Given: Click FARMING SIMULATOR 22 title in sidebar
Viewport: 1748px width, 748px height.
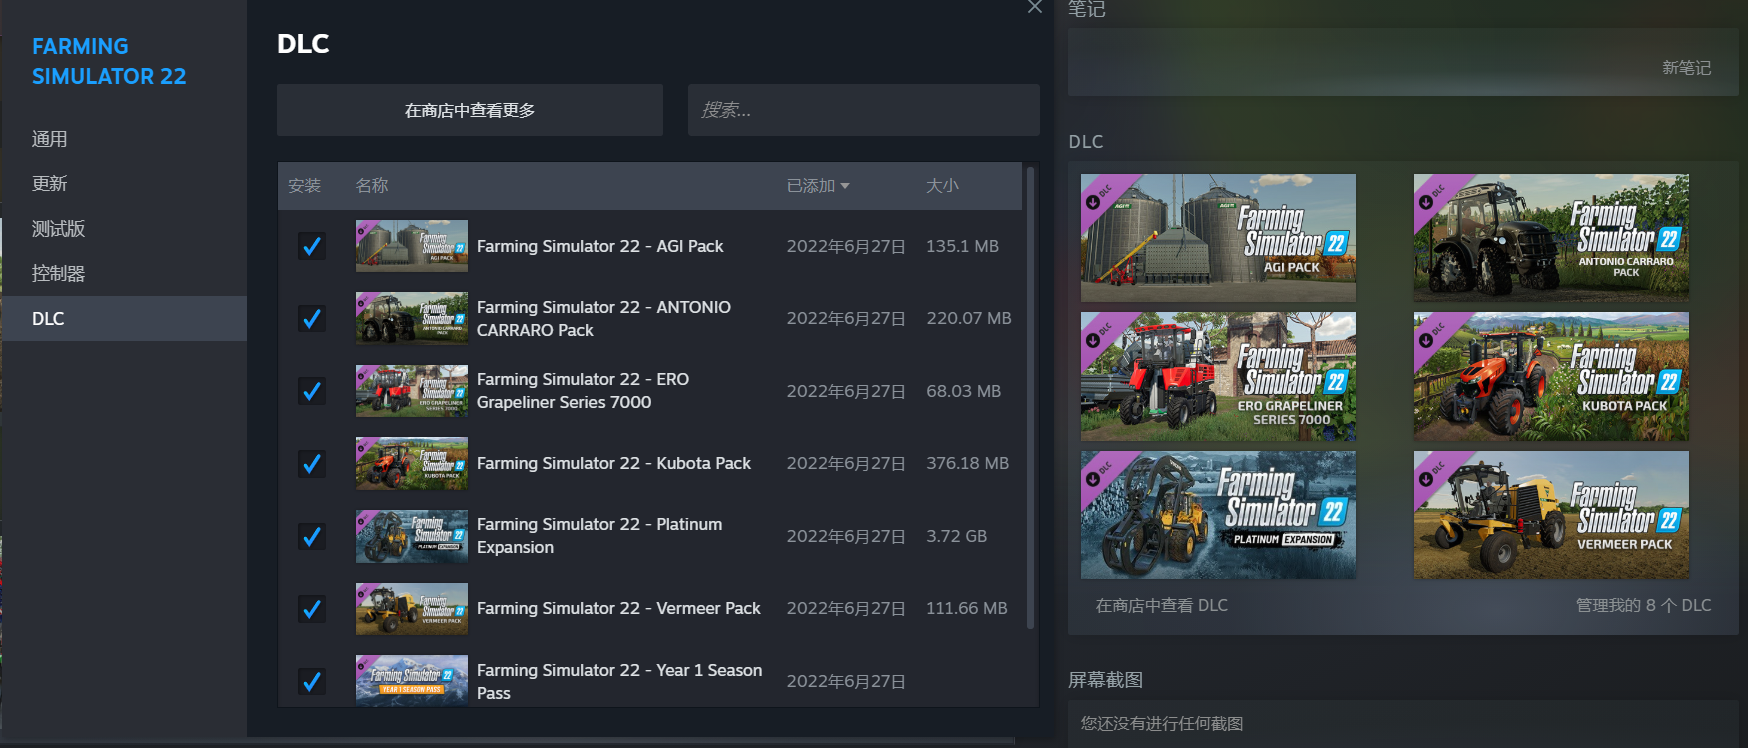Looking at the screenshot, I should 109,61.
